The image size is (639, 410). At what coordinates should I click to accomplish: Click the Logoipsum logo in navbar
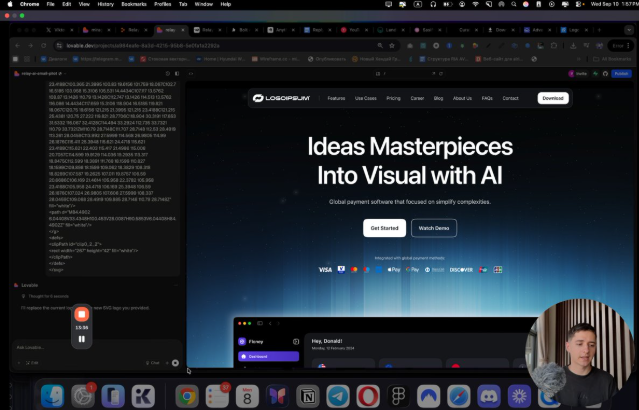click(281, 98)
